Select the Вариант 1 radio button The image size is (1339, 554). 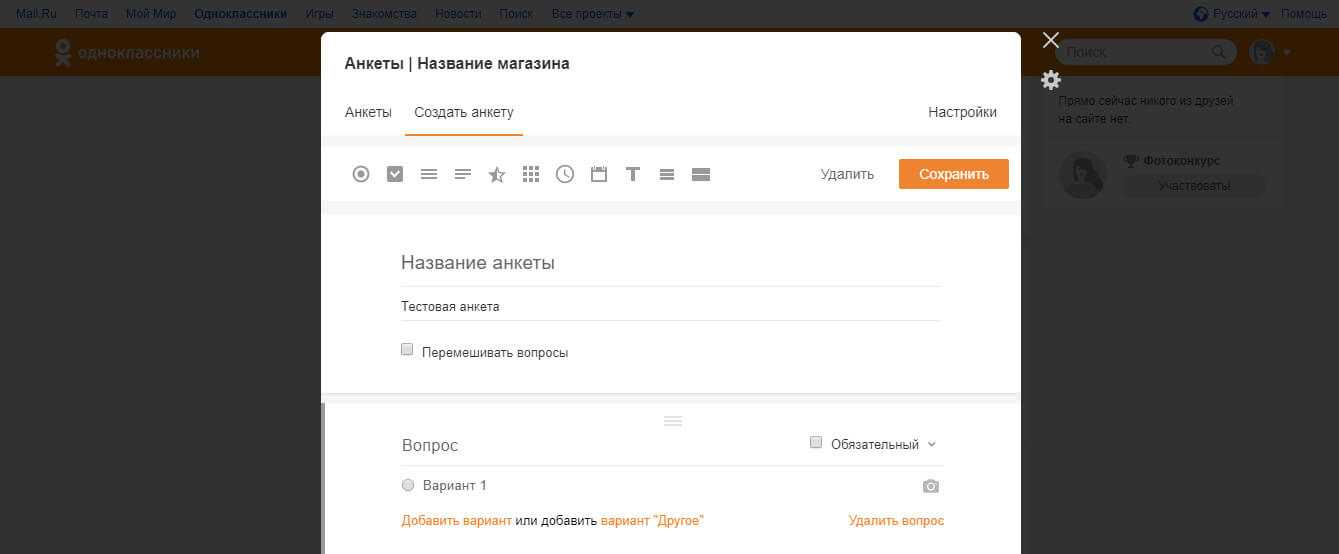(x=407, y=485)
